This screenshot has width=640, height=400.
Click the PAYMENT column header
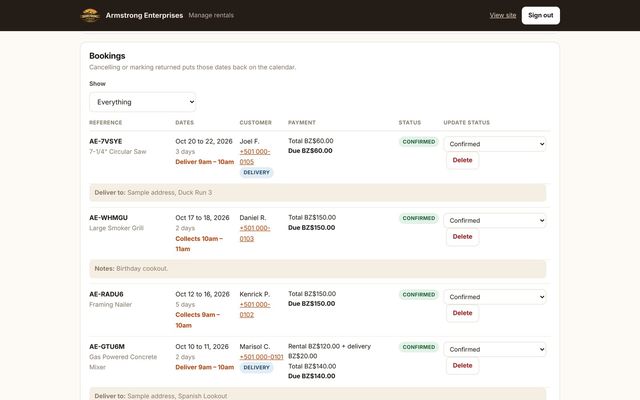302,122
